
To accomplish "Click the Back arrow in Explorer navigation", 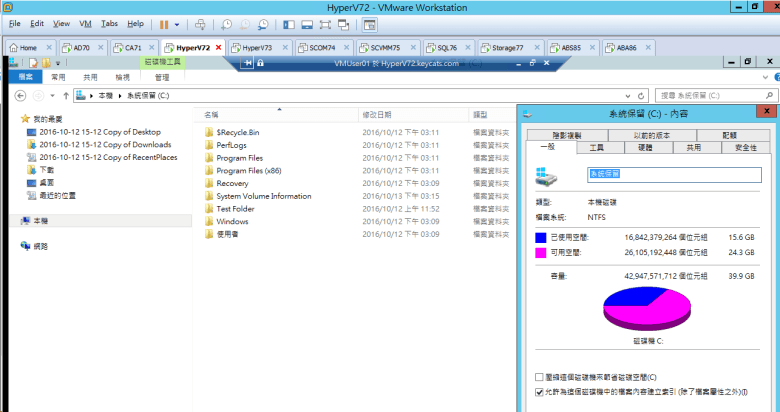I will (21, 95).
